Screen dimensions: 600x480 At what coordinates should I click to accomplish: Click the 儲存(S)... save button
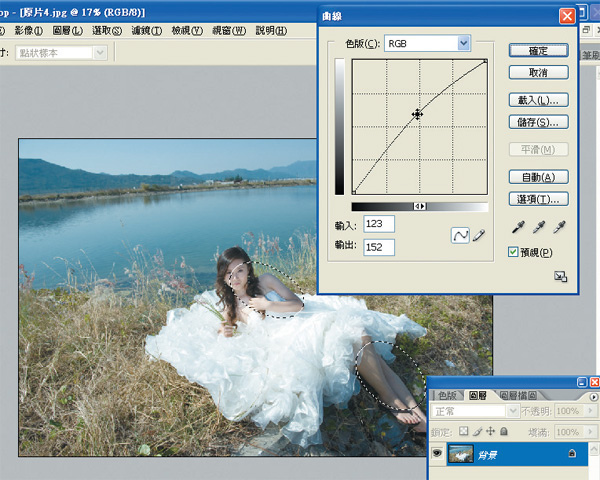point(538,122)
